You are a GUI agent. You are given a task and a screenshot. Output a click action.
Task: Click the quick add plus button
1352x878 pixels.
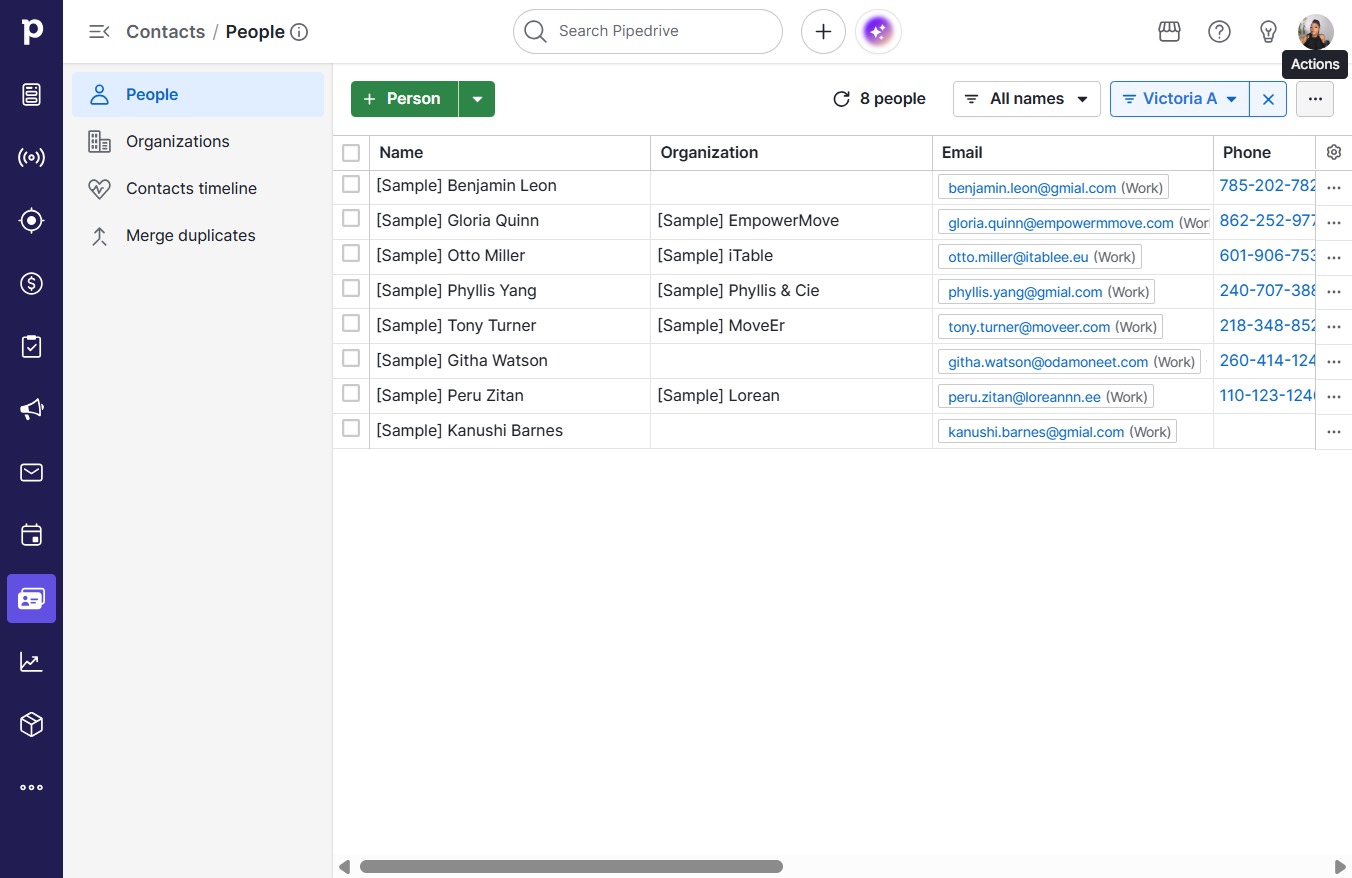823,32
